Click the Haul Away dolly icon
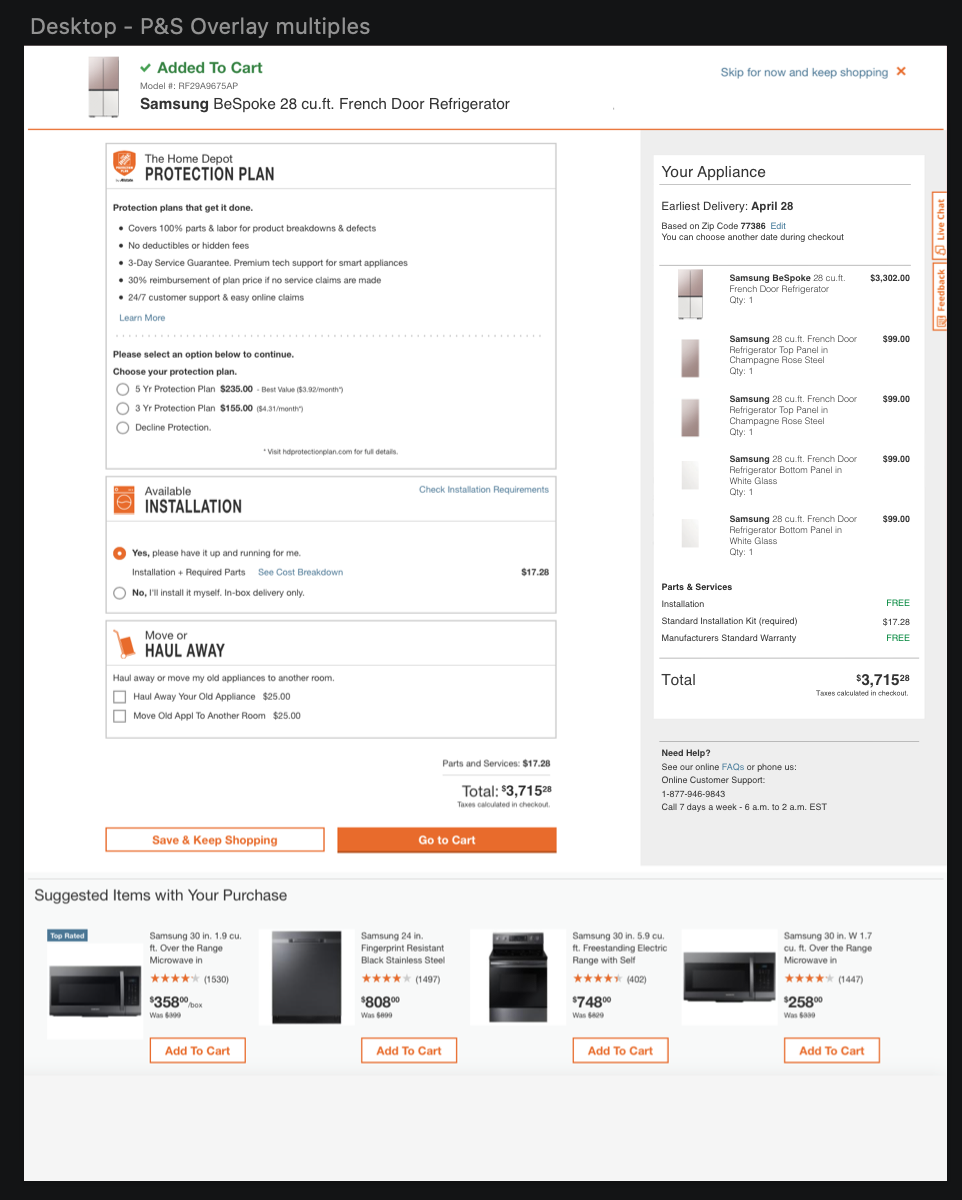 click(125, 644)
